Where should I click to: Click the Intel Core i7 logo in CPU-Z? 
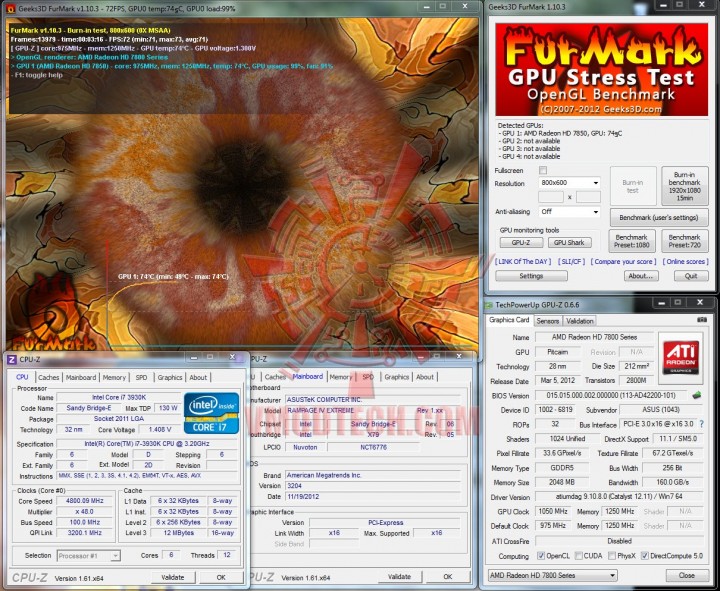tap(211, 413)
